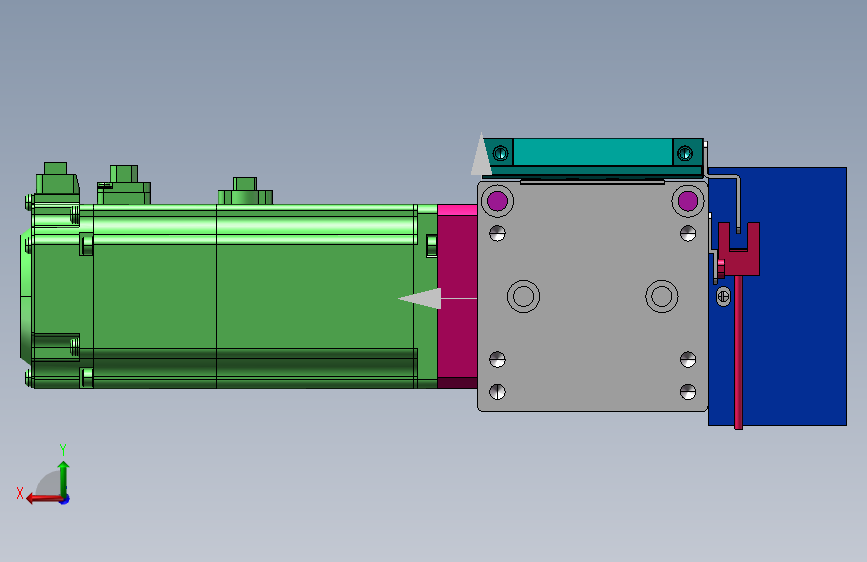This screenshot has width=867, height=562.
Task: Select the leftmost connector on motor top
Action: pos(57,180)
